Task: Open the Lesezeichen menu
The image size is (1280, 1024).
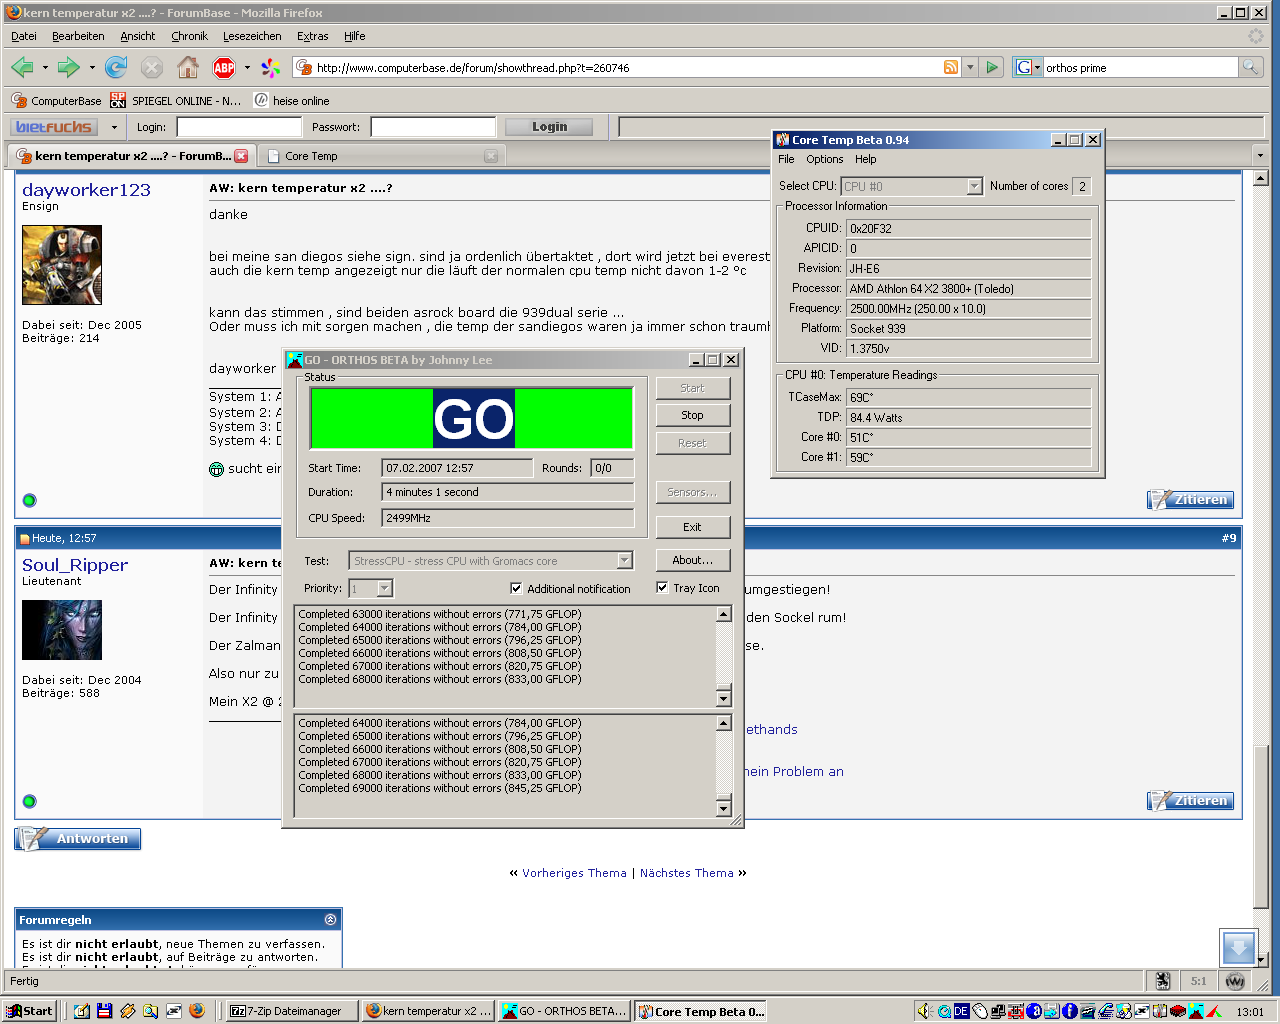Action: tap(252, 36)
